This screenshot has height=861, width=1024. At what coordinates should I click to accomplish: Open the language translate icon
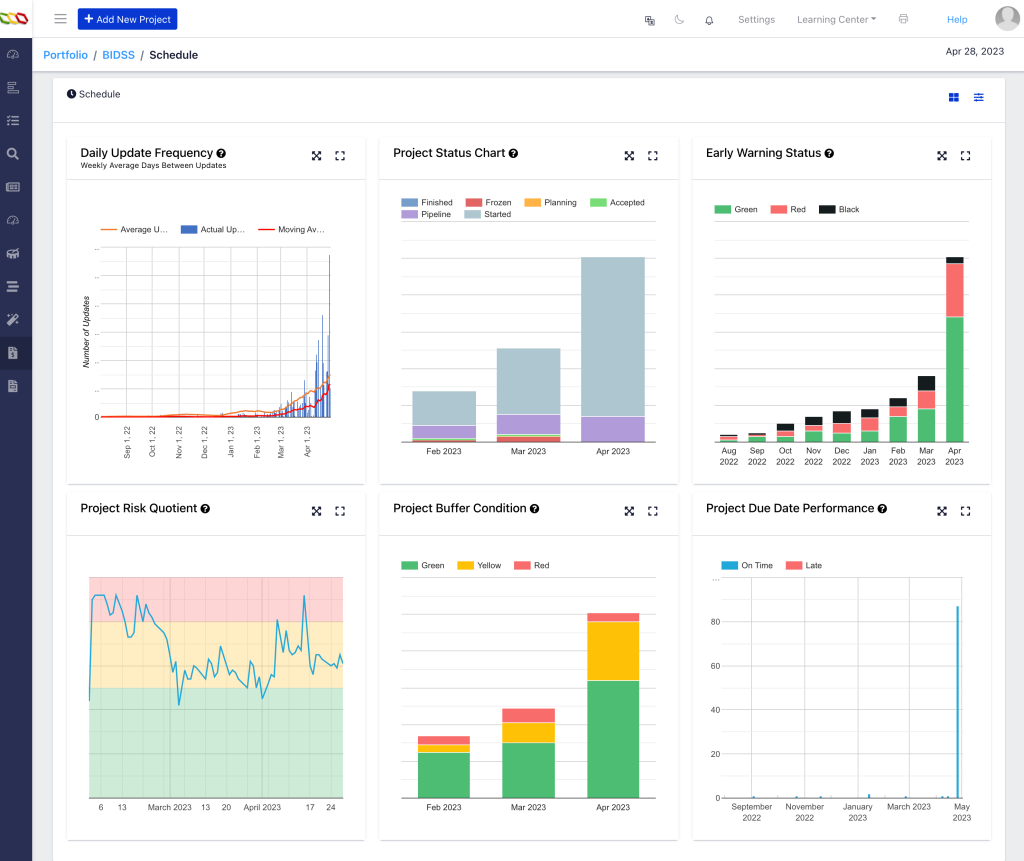(650, 20)
